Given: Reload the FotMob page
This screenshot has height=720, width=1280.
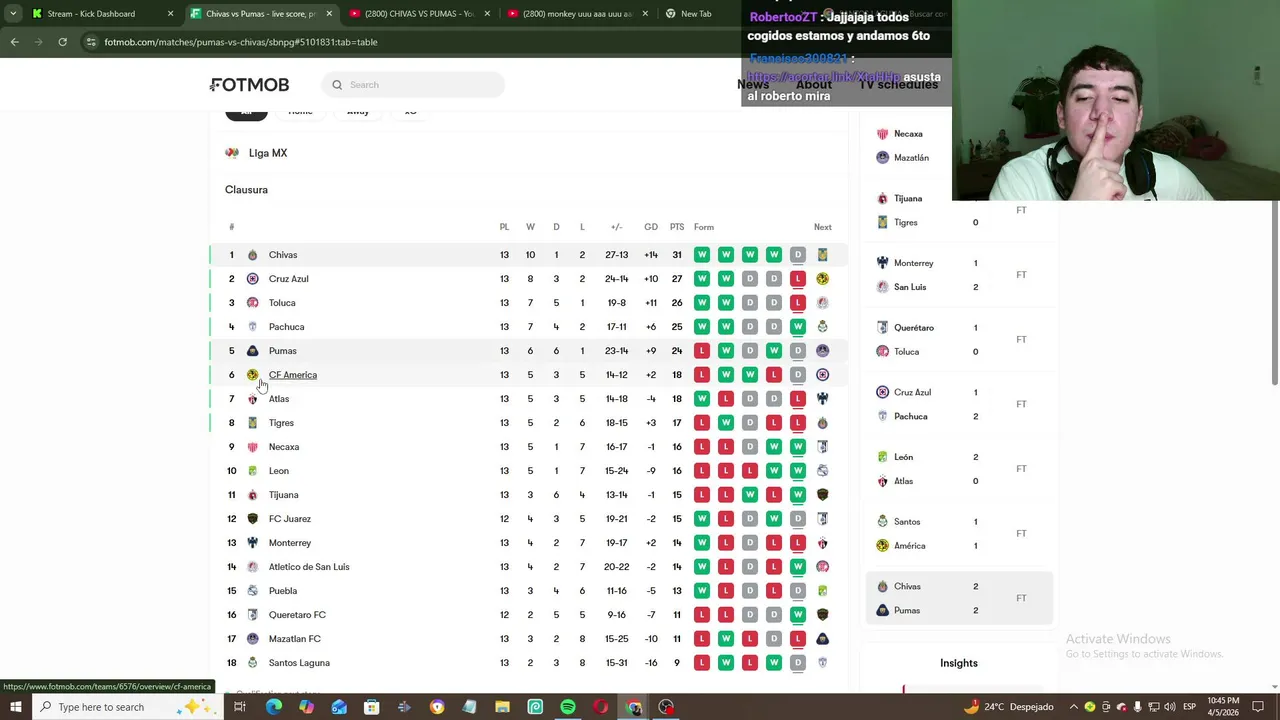Looking at the screenshot, I should tap(62, 42).
